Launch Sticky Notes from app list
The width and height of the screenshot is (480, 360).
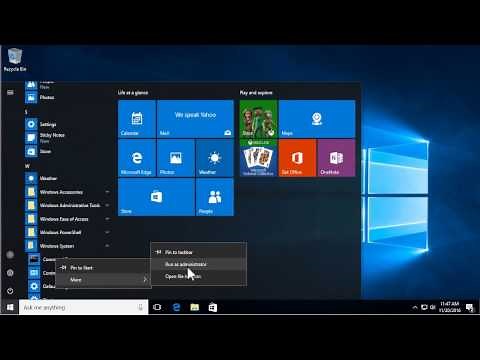click(x=52, y=137)
